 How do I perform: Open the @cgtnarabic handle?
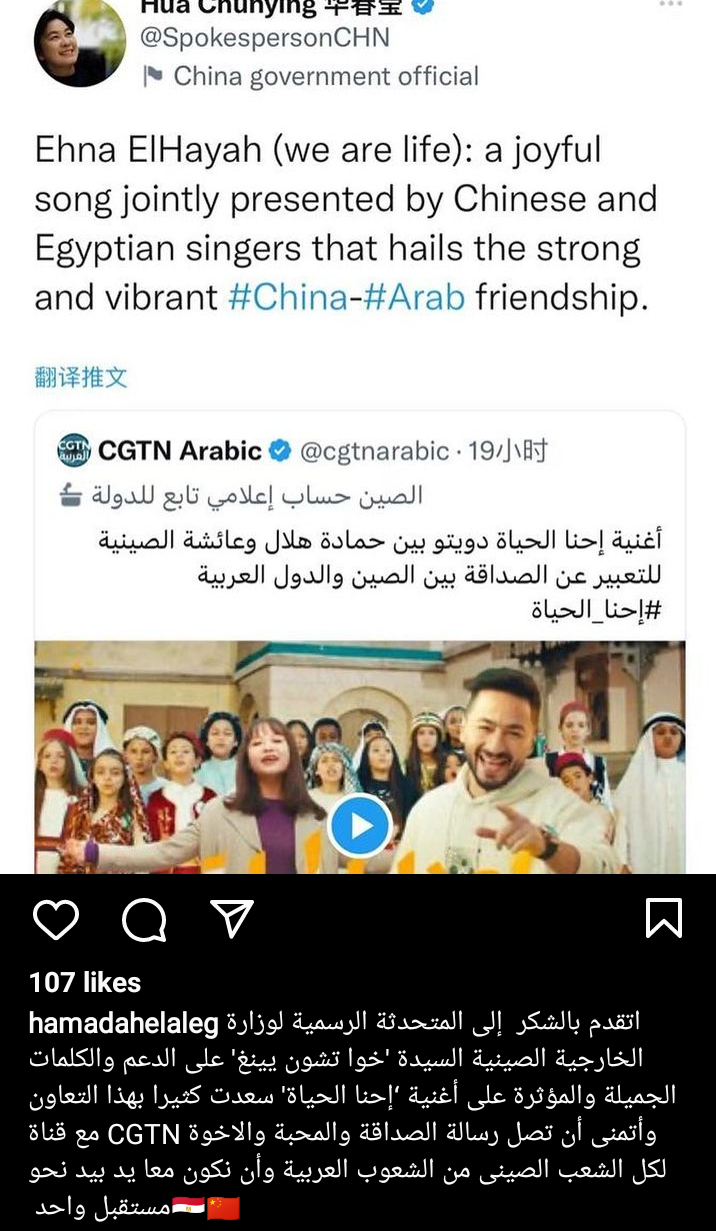(x=375, y=451)
